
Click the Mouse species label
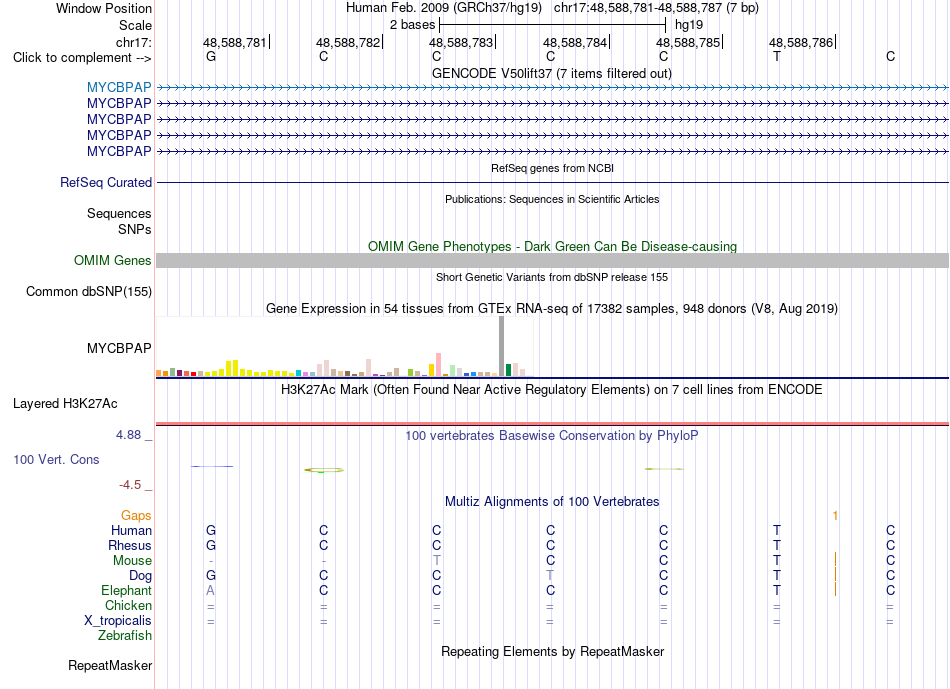click(x=132, y=561)
